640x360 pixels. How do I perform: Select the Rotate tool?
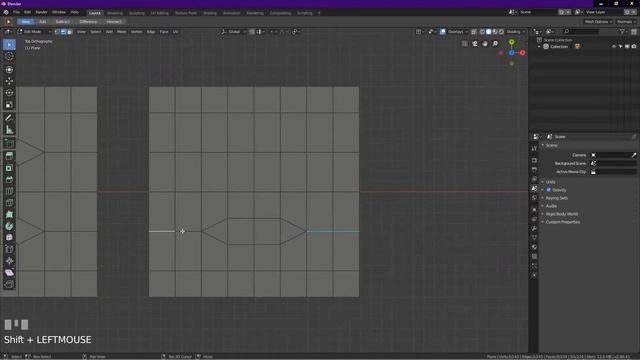click(9, 93)
